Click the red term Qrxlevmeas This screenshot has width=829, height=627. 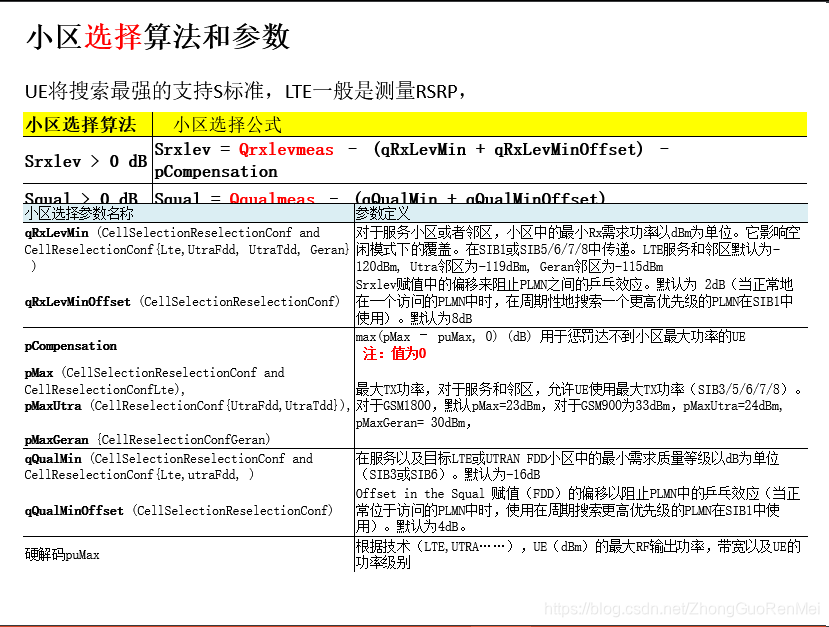(x=286, y=150)
